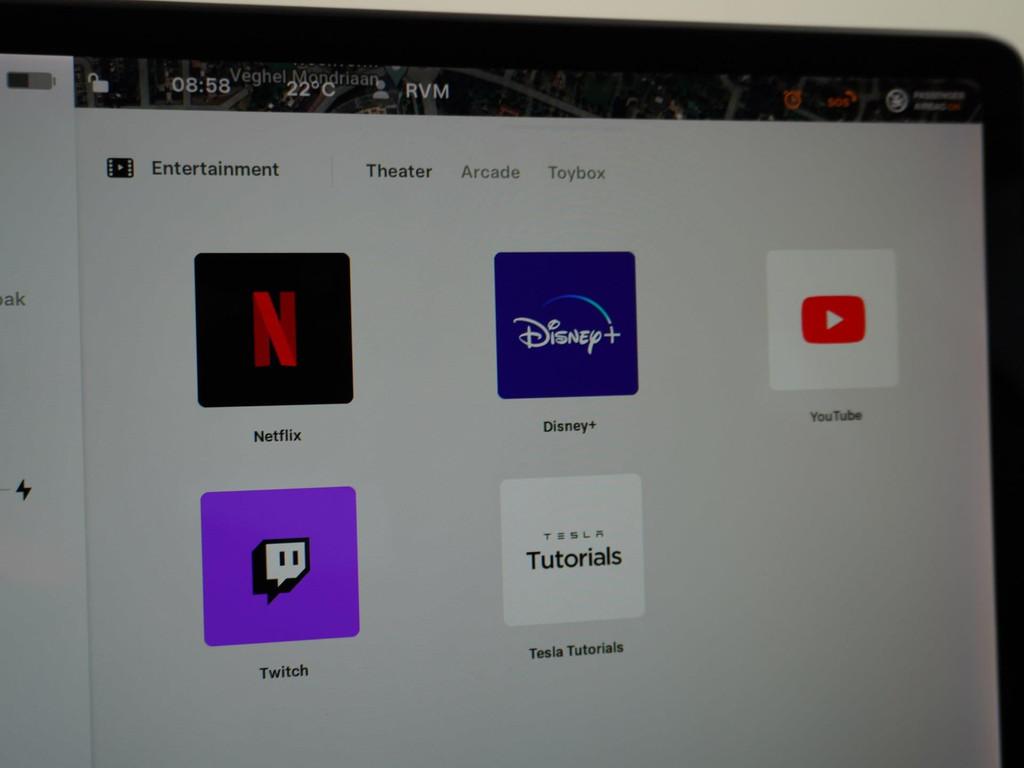The width and height of the screenshot is (1024, 768).
Task: Switch to the Theater tab
Action: (399, 171)
